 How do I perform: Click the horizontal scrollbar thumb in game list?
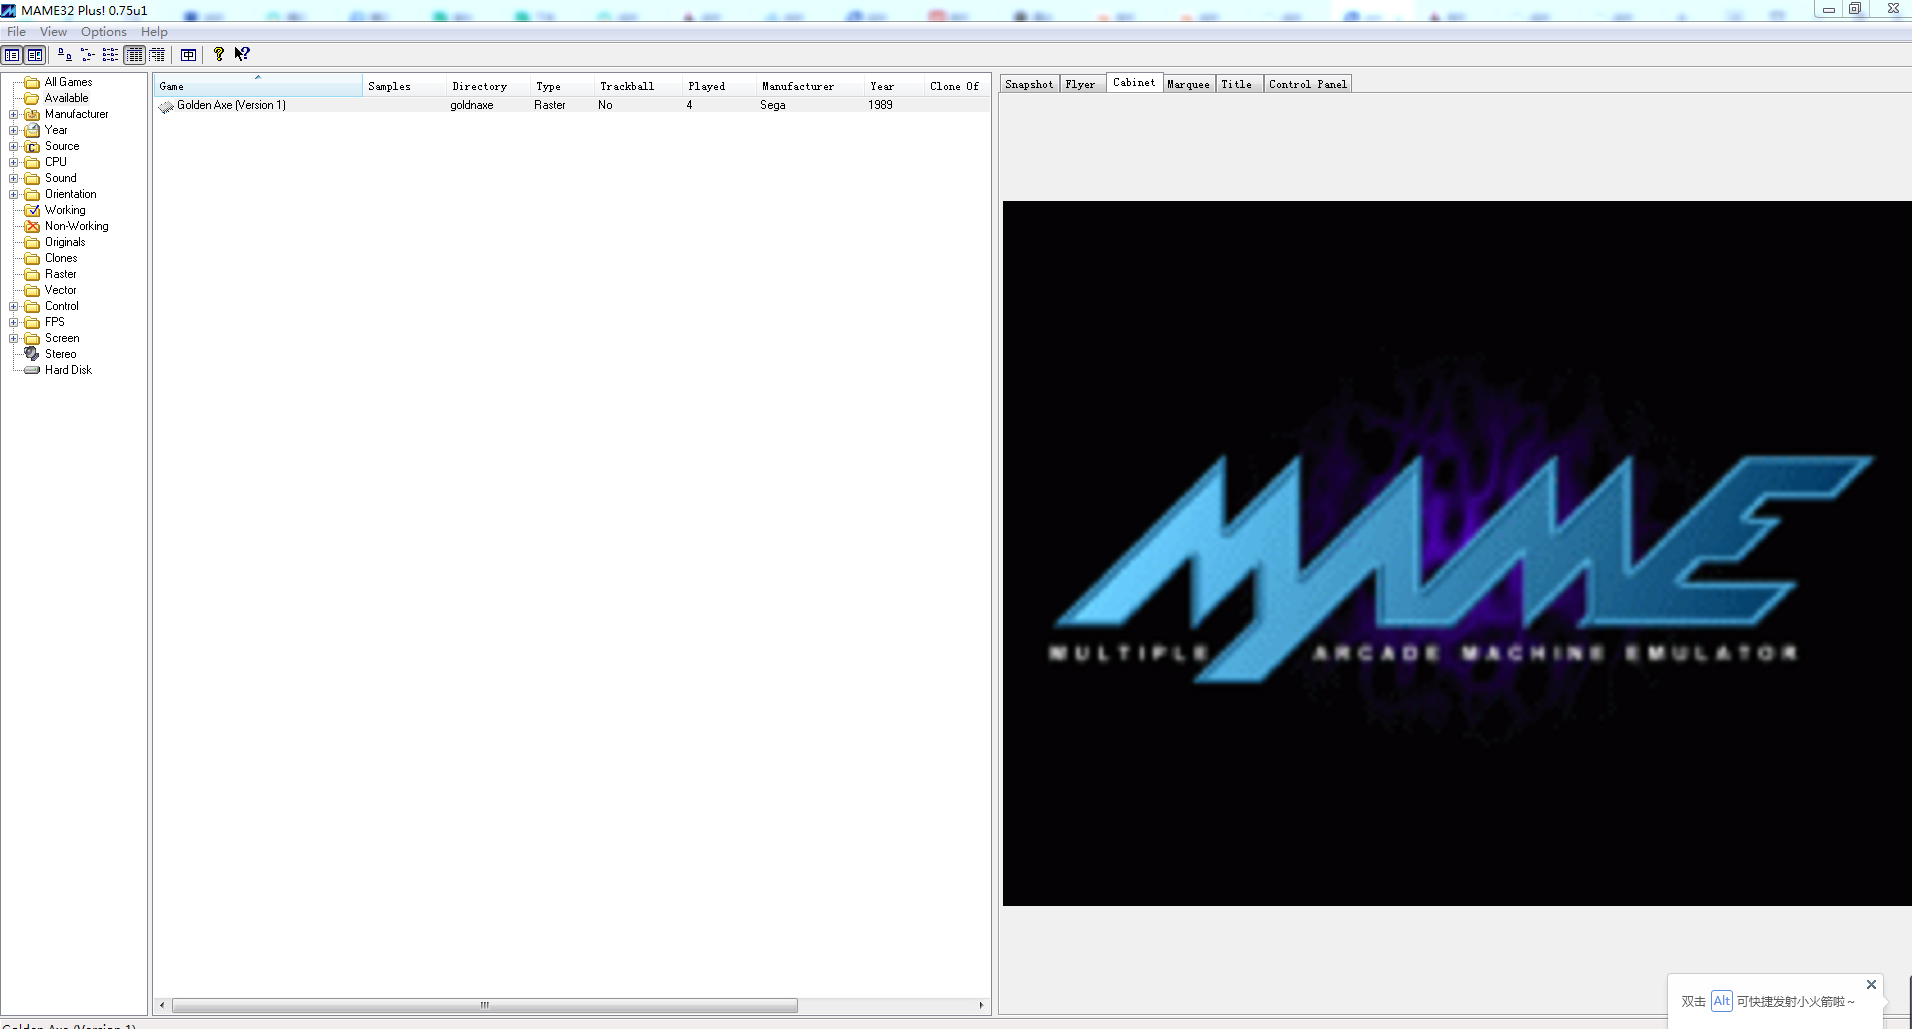click(485, 1005)
